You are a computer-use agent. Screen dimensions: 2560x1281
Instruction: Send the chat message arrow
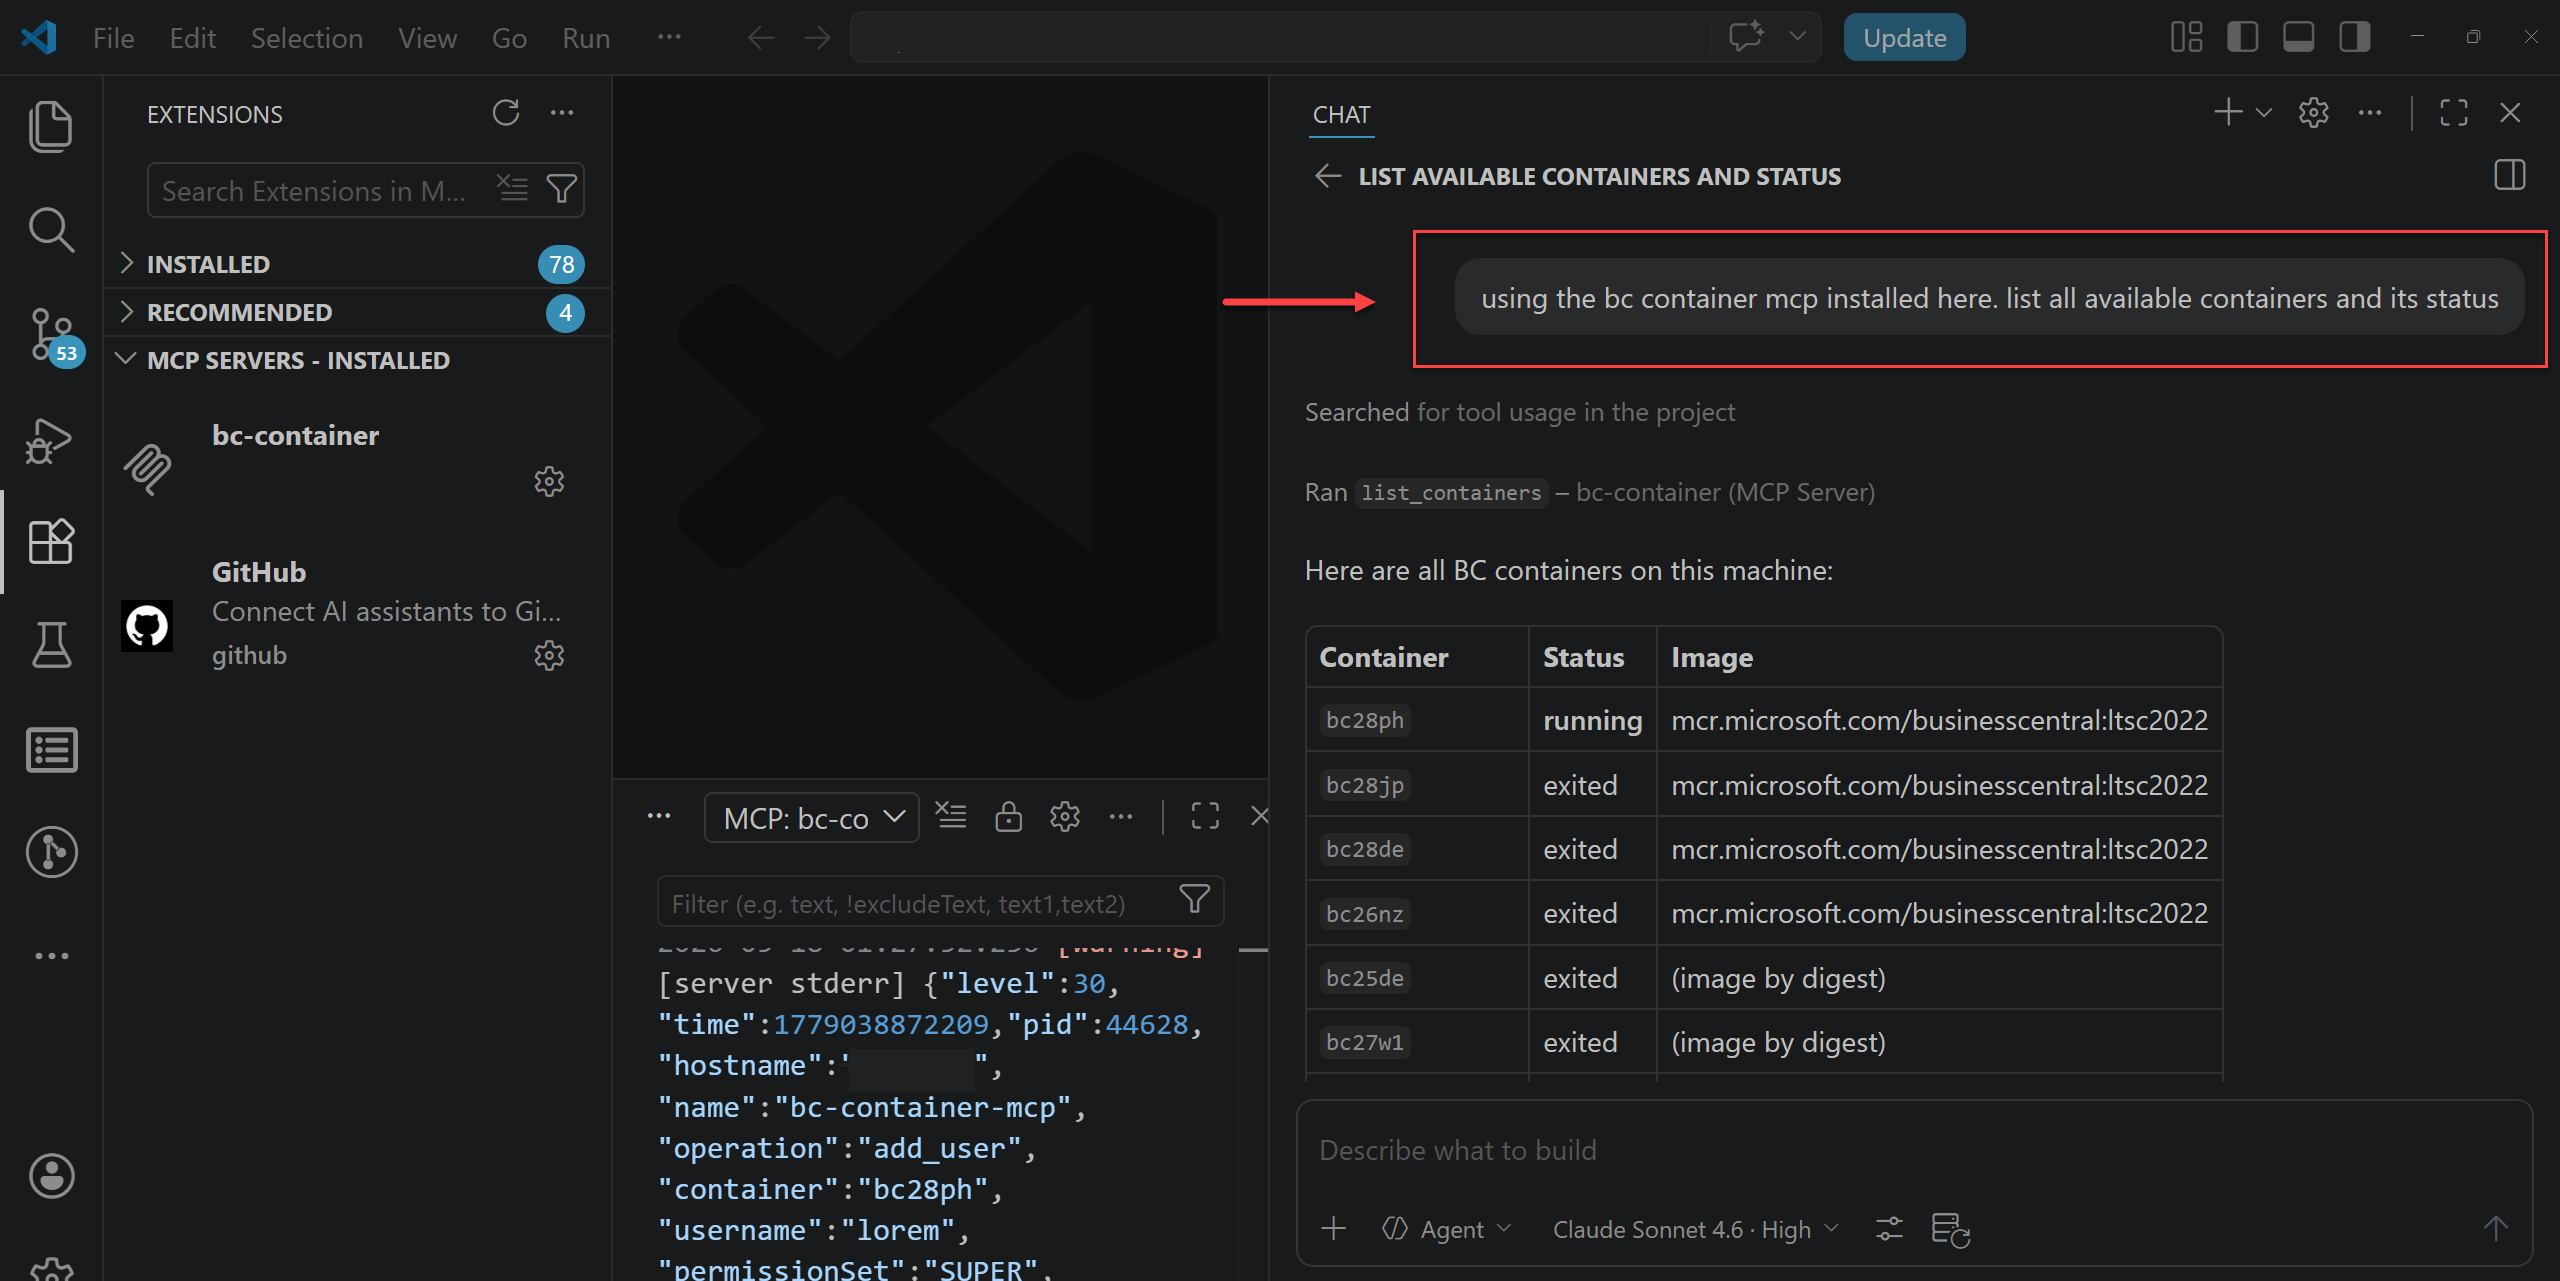coord(2496,1228)
